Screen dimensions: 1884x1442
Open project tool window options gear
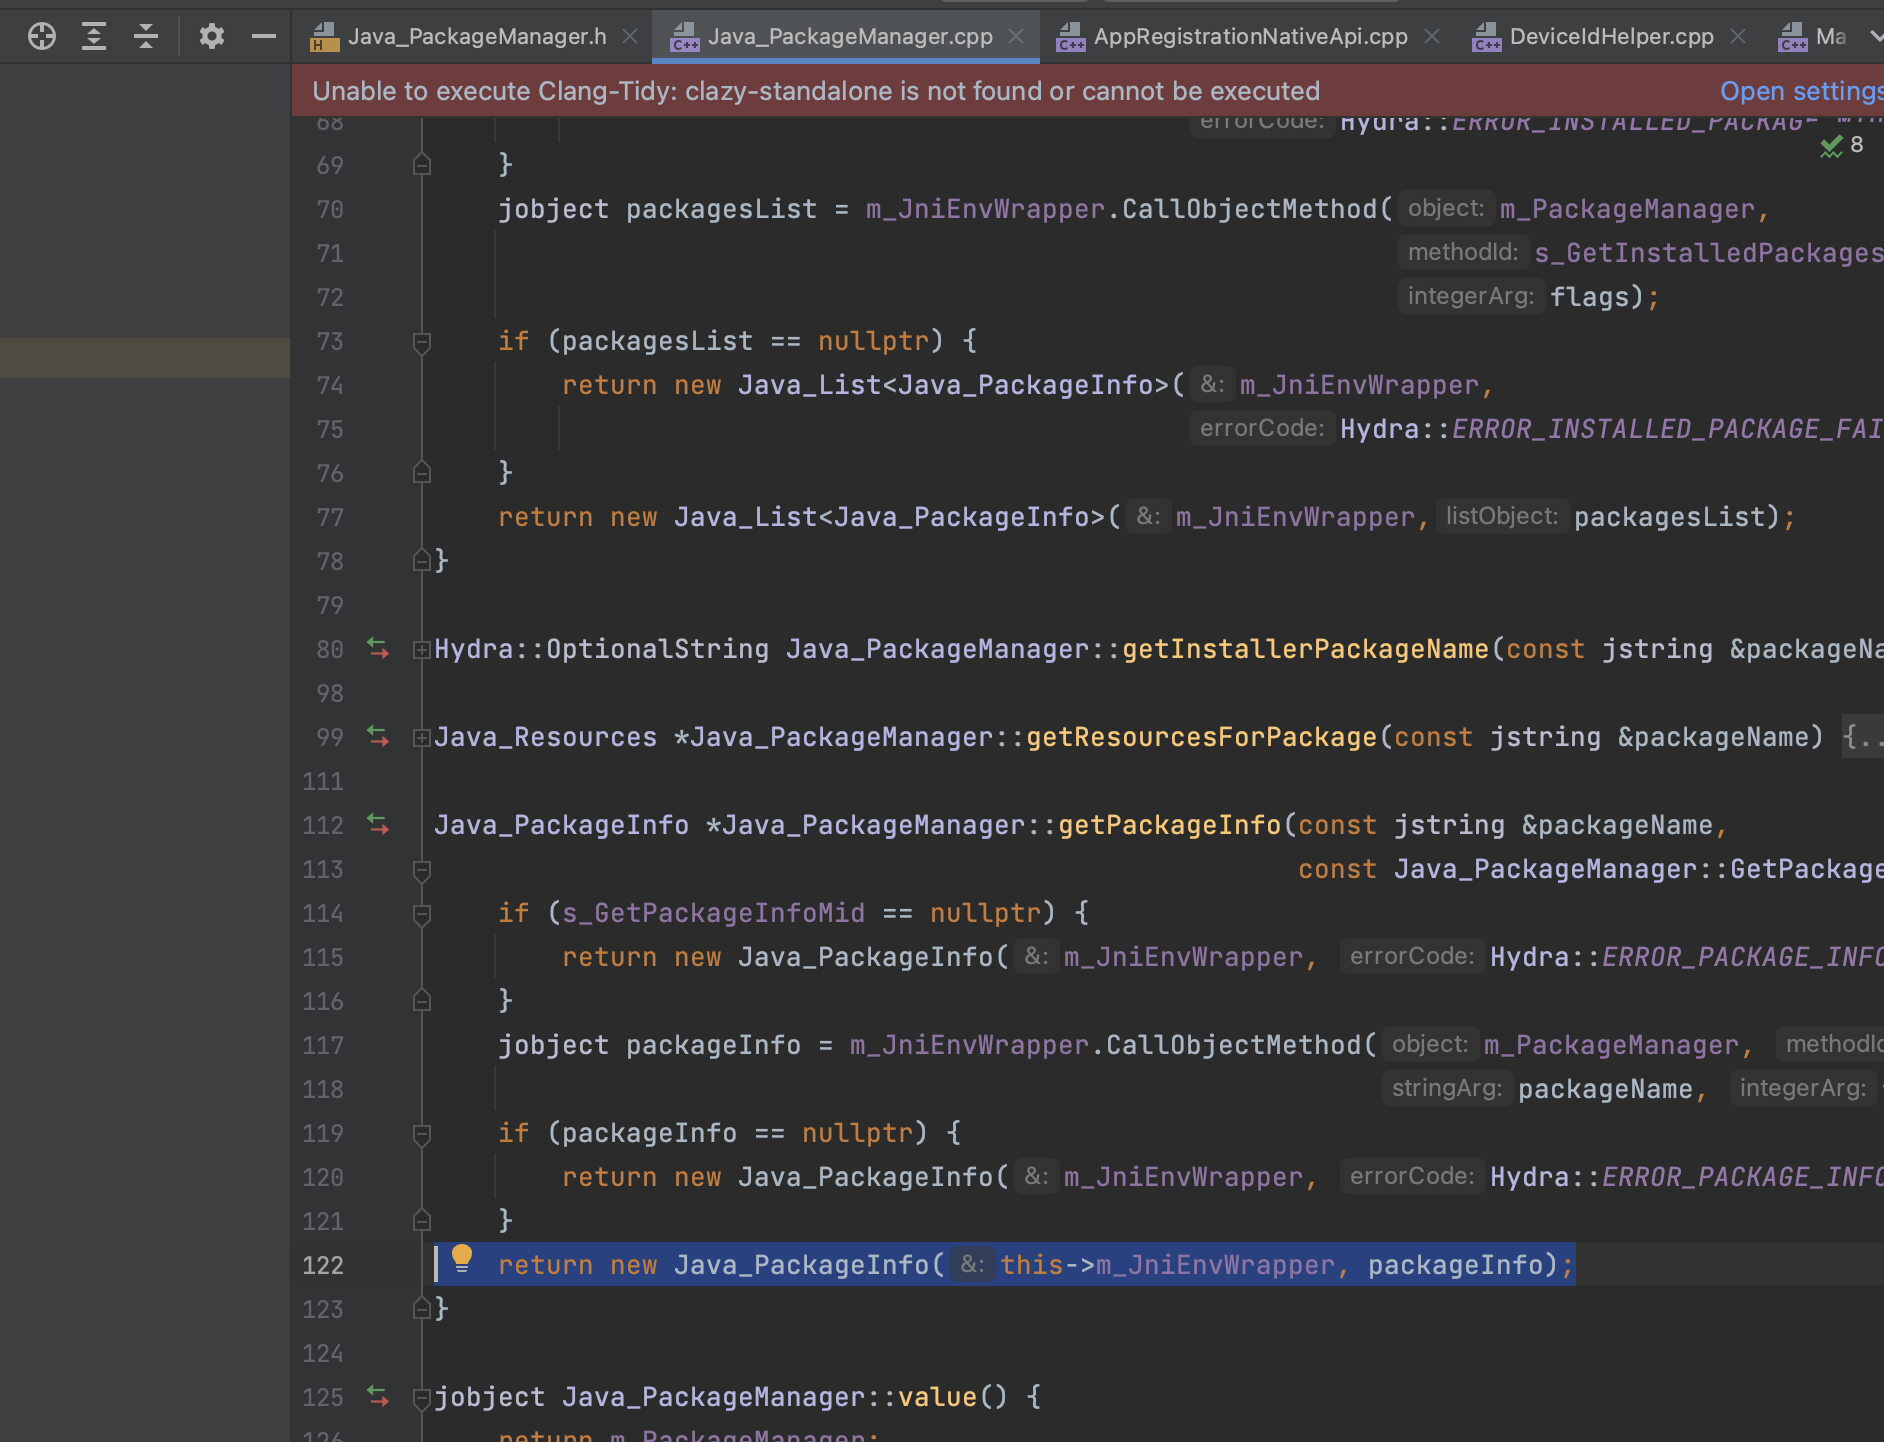point(212,36)
